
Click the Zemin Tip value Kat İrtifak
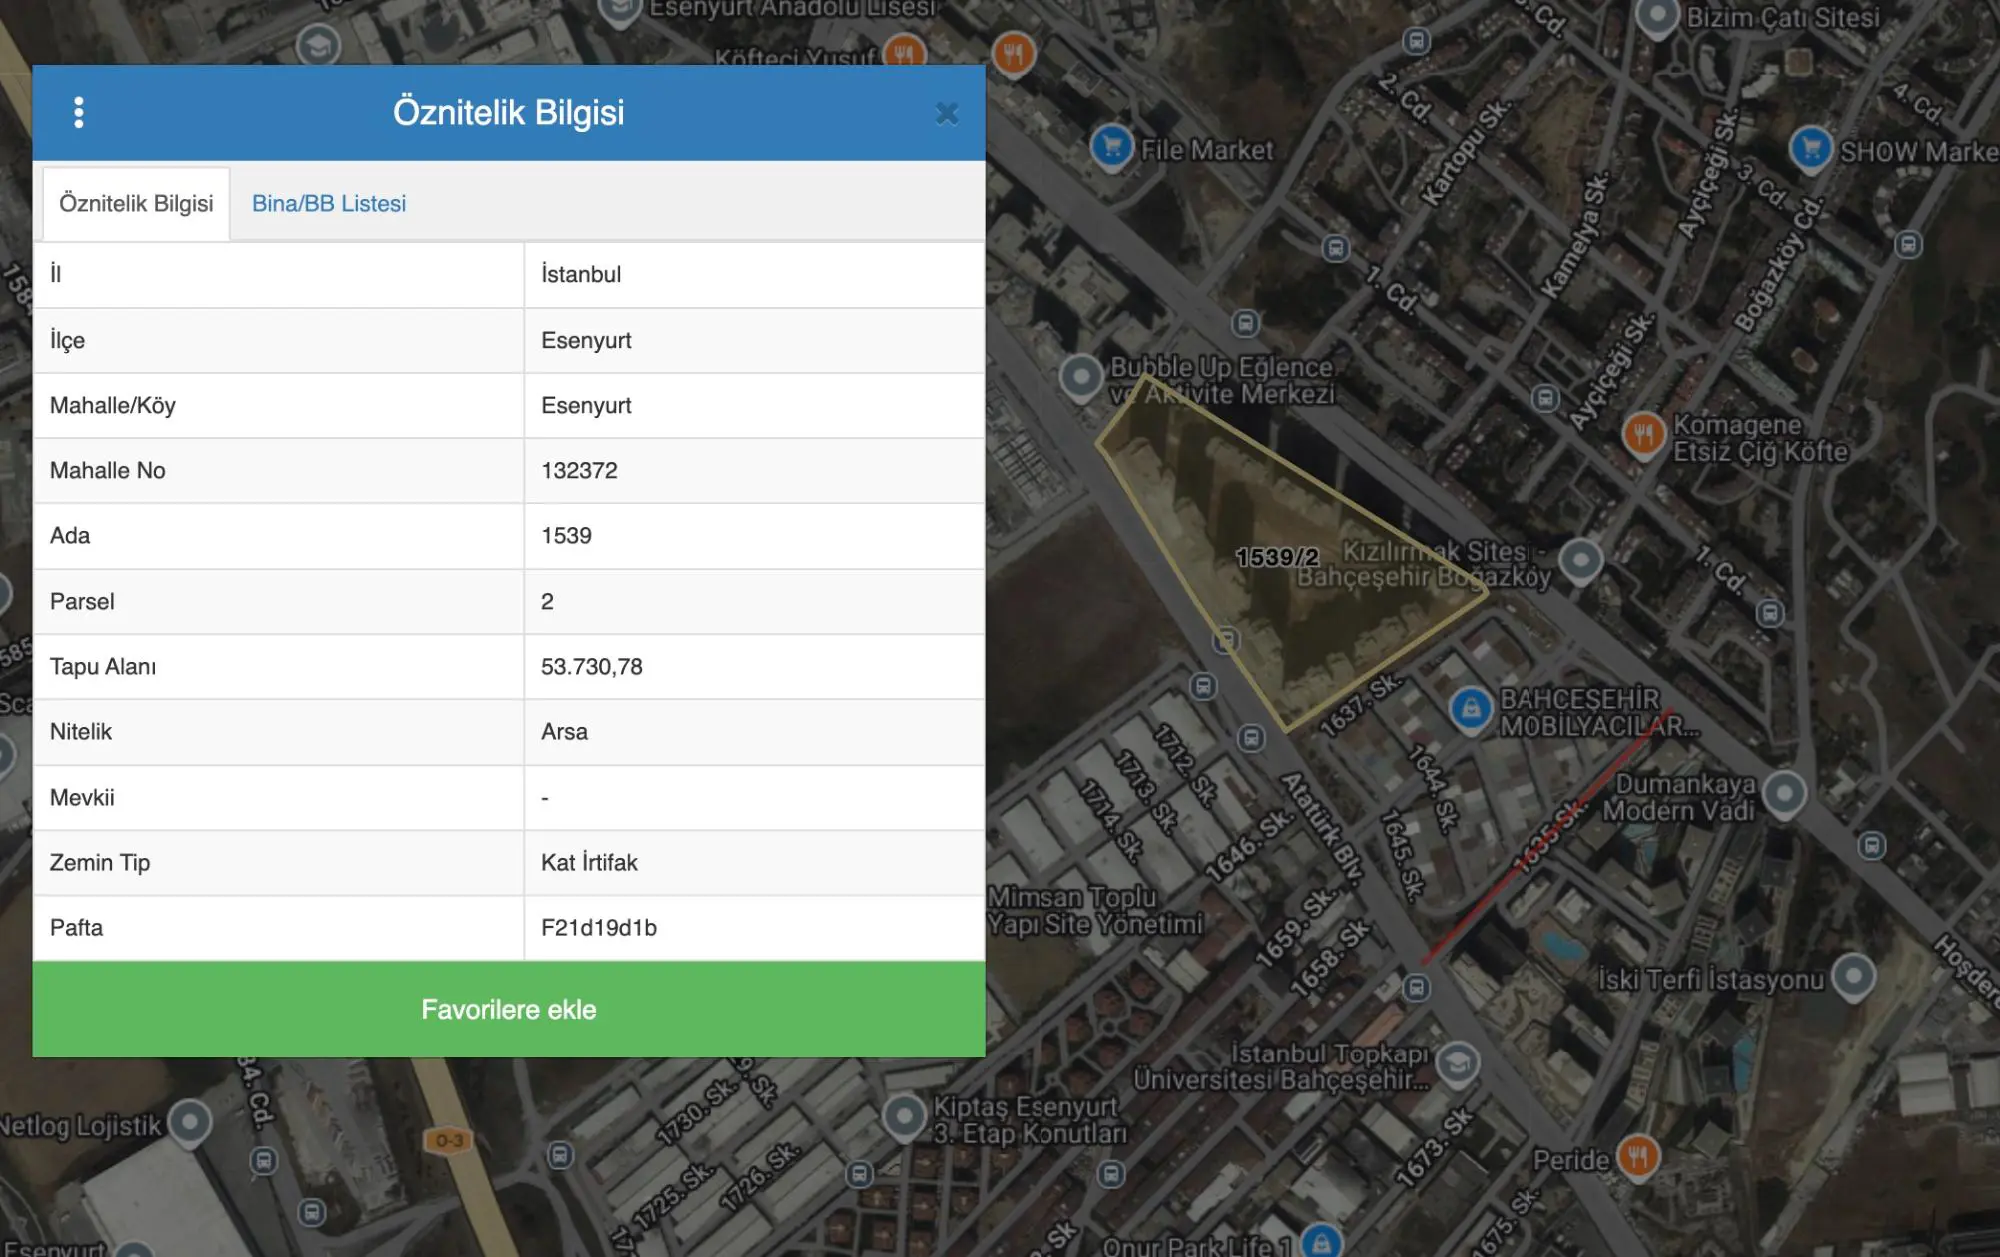pos(589,863)
